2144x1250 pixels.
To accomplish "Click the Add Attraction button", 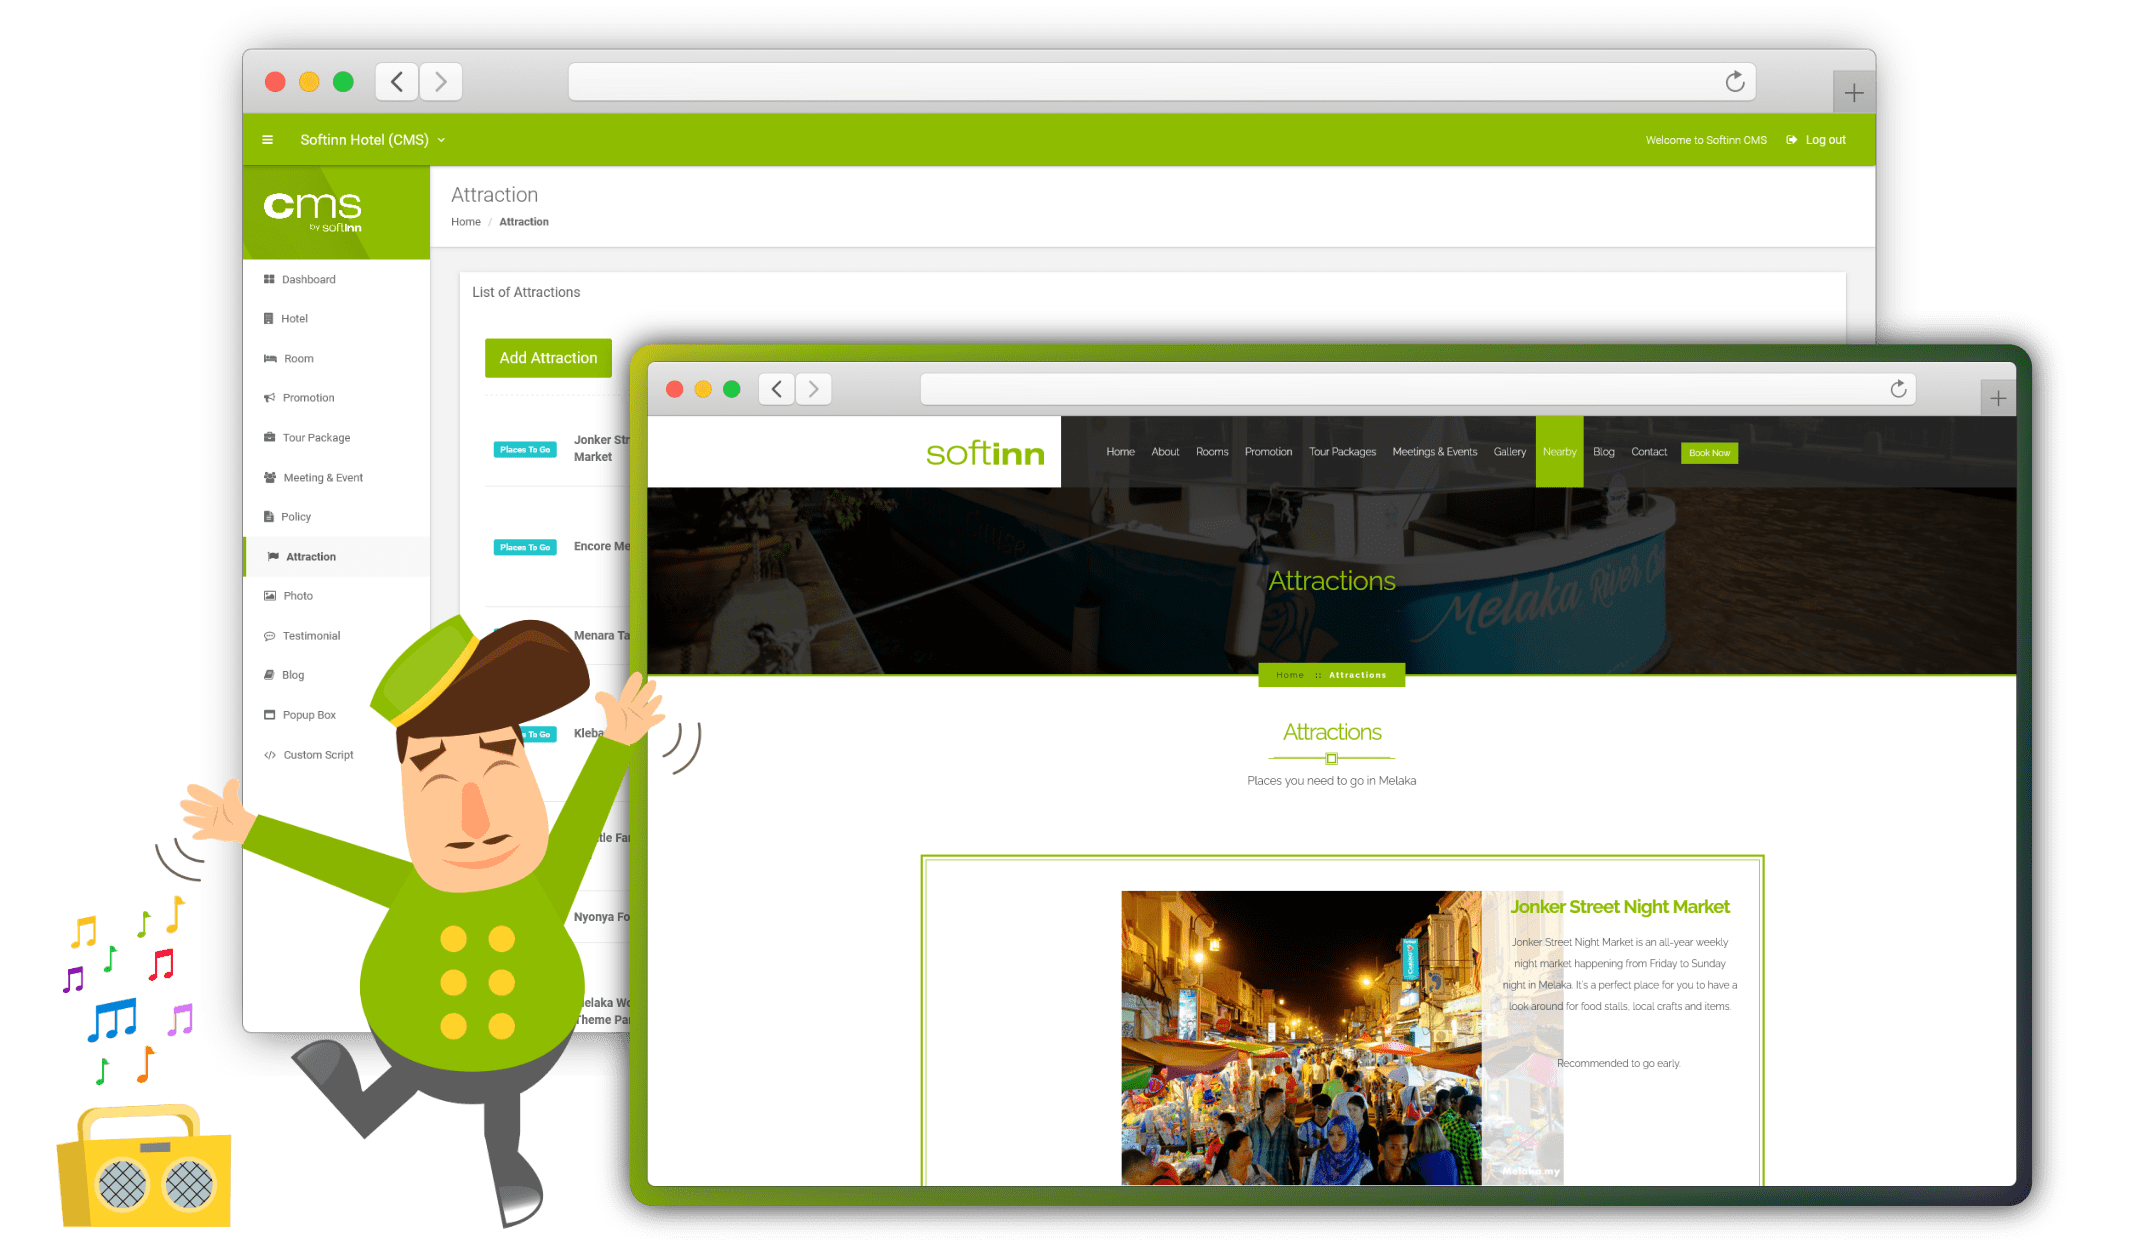I will [x=548, y=358].
